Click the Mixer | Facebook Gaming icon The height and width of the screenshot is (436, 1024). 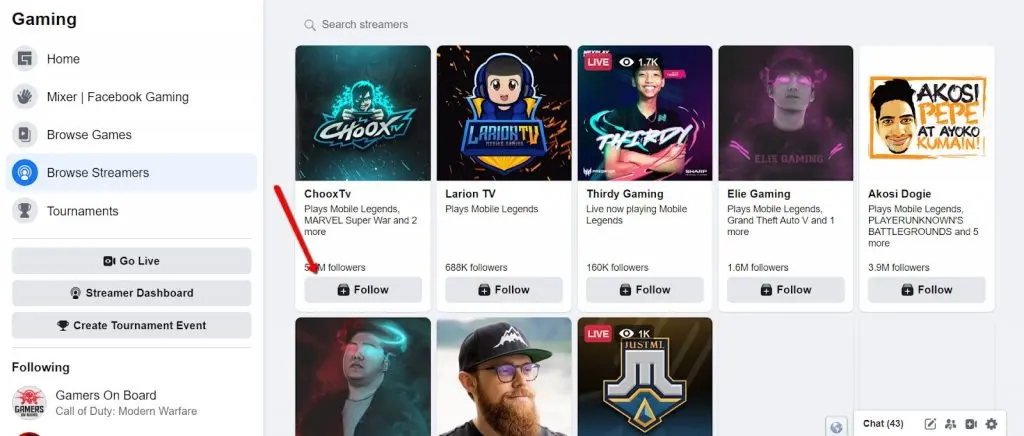coord(24,97)
